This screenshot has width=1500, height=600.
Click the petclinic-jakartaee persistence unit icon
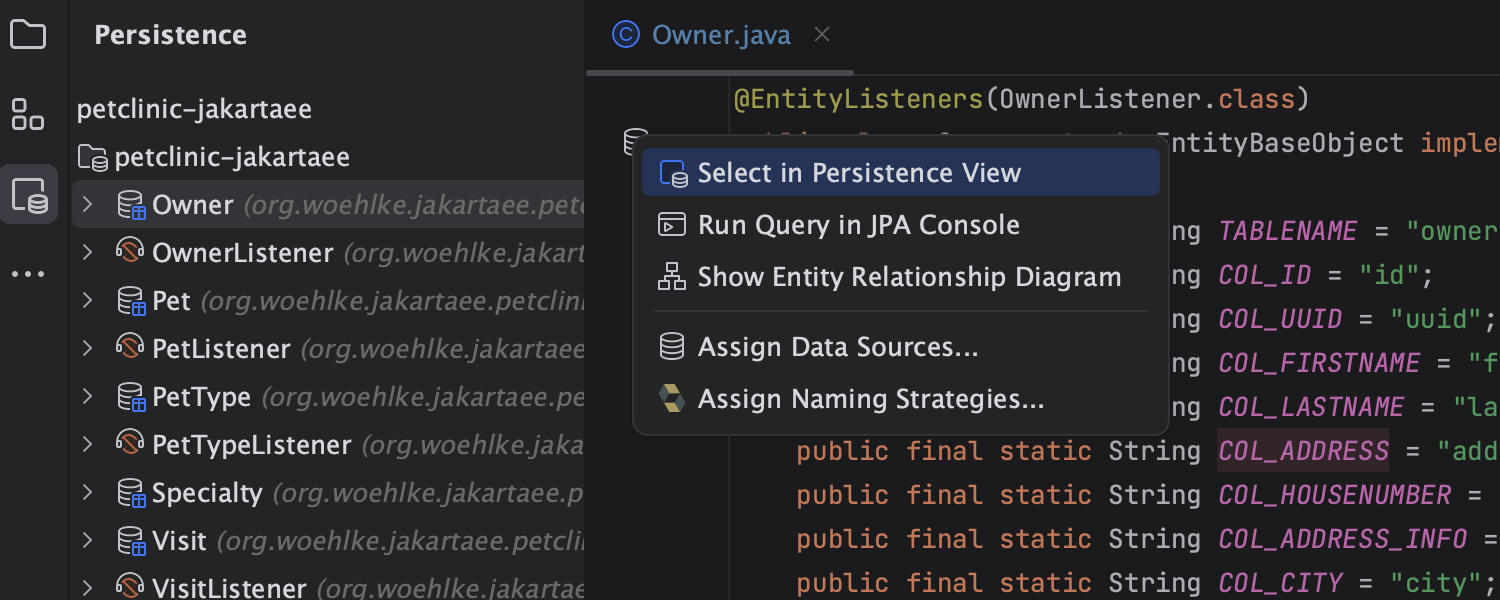point(92,157)
